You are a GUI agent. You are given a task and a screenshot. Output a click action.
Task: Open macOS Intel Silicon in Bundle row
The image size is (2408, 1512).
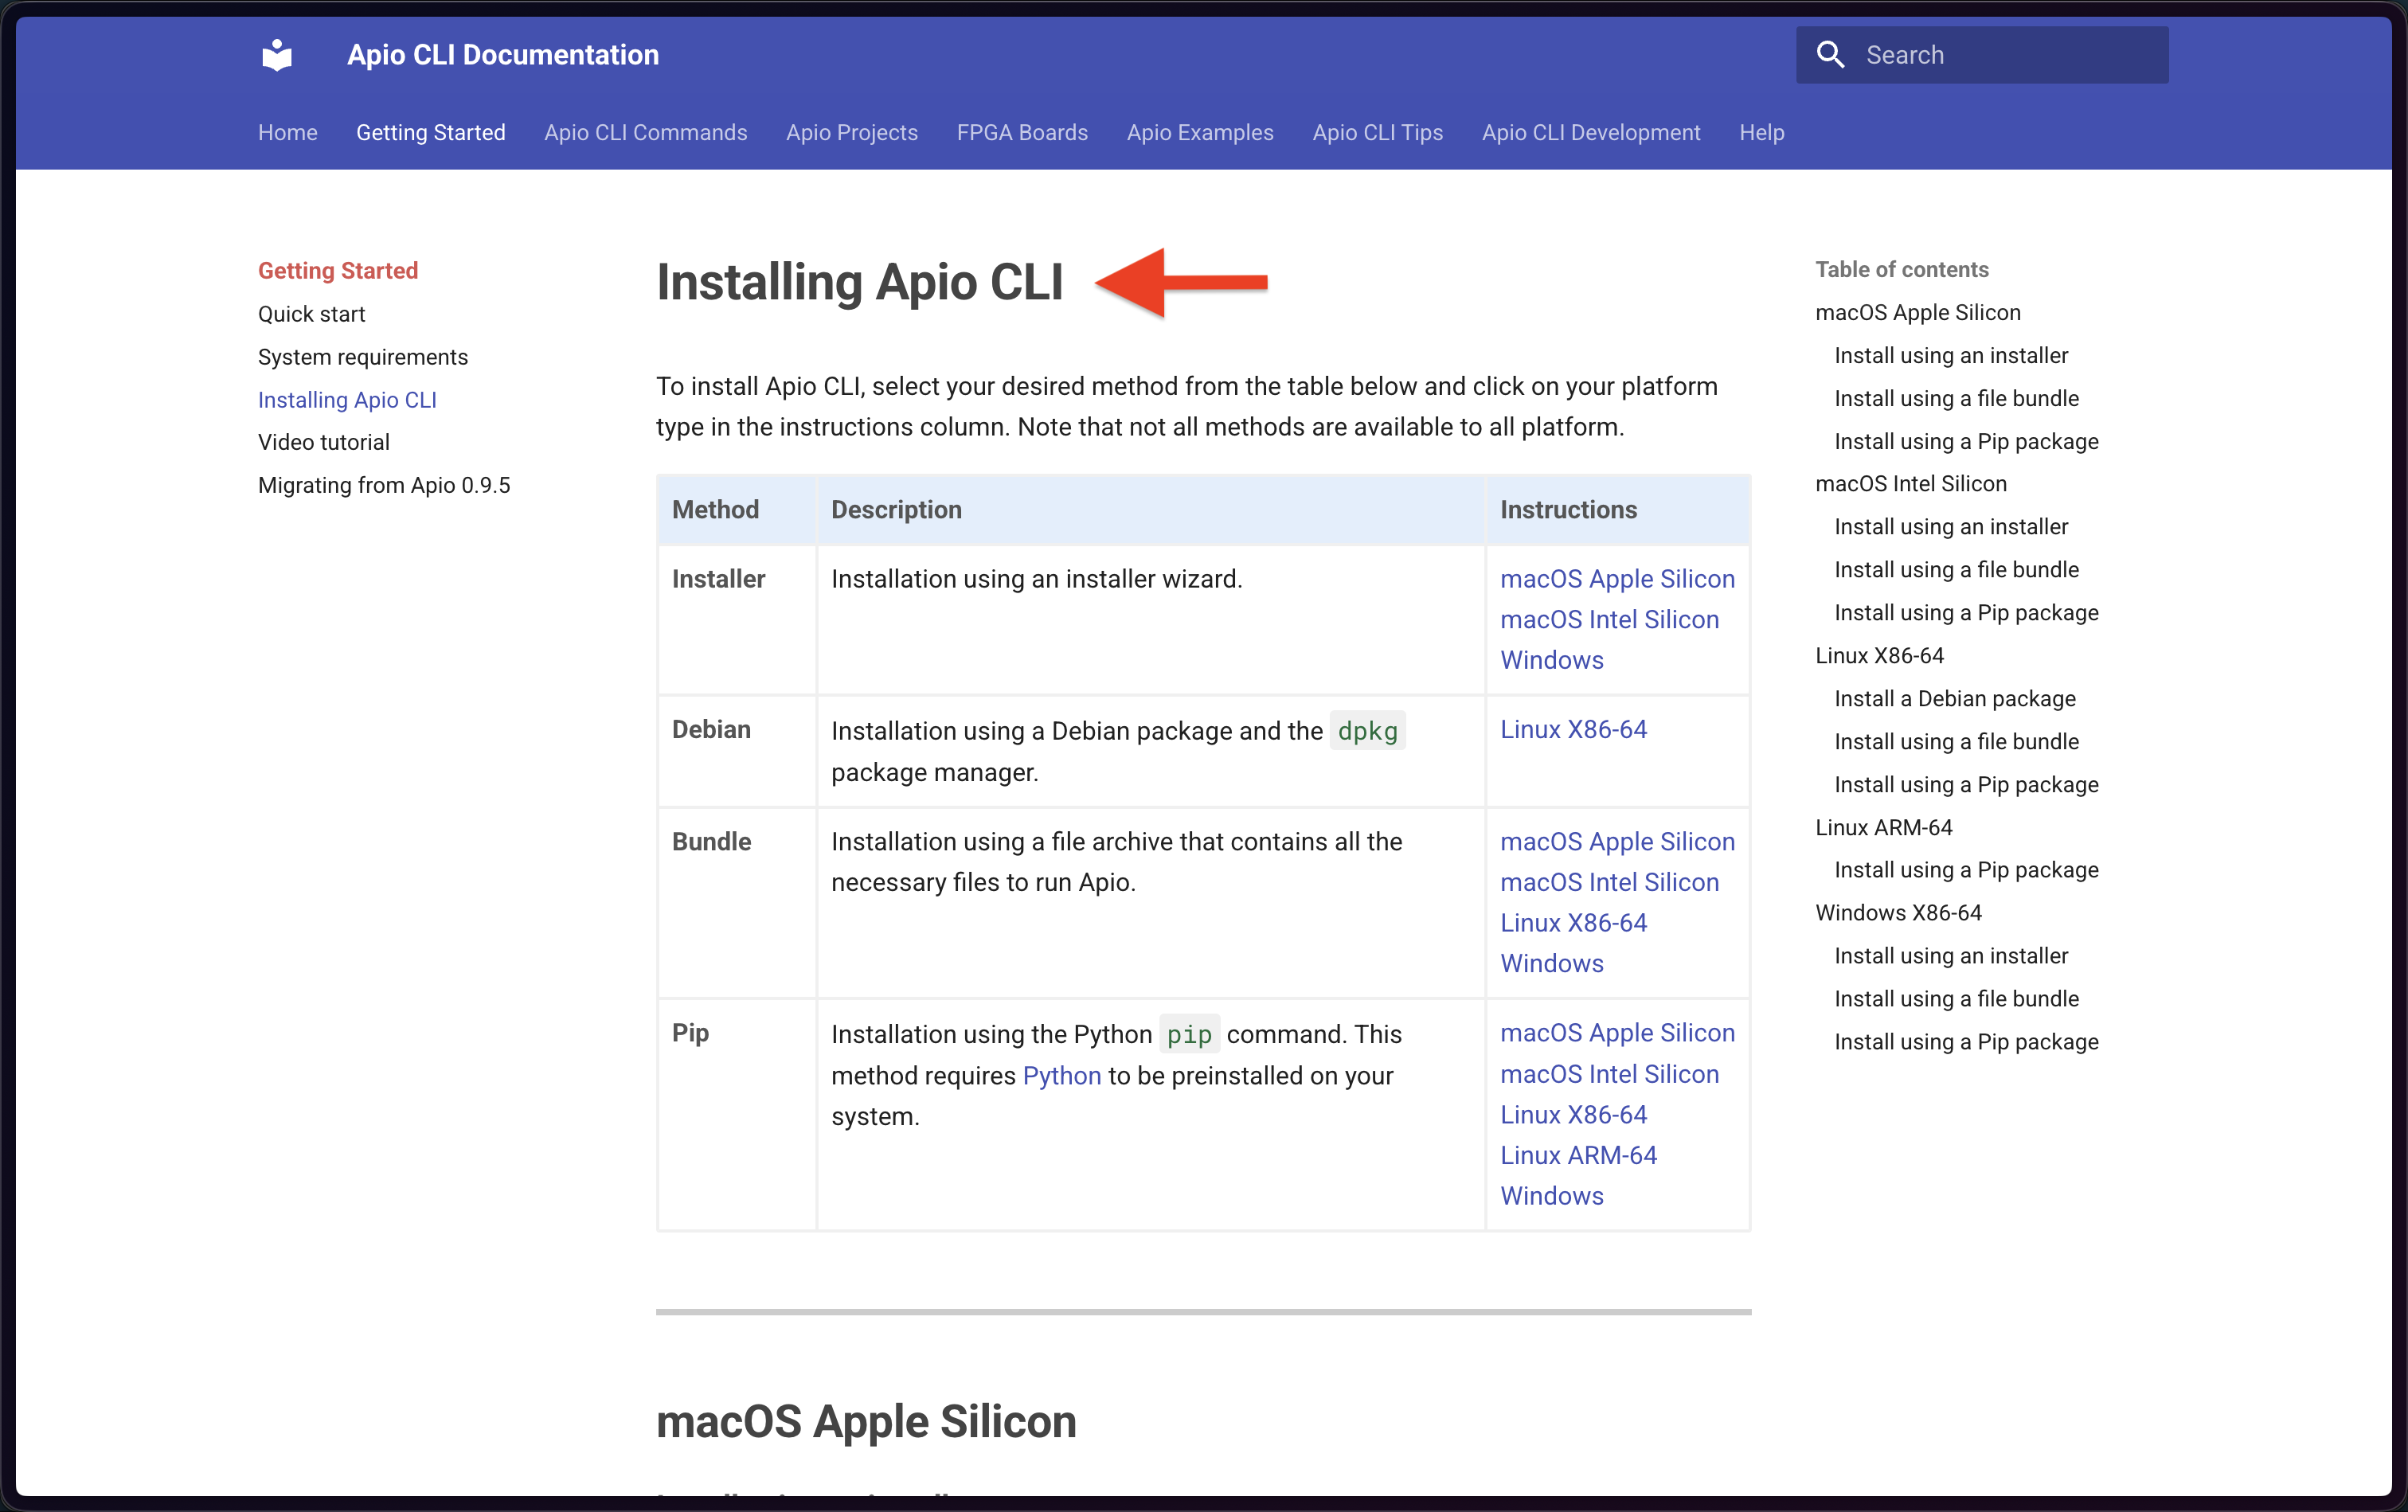(x=1609, y=883)
